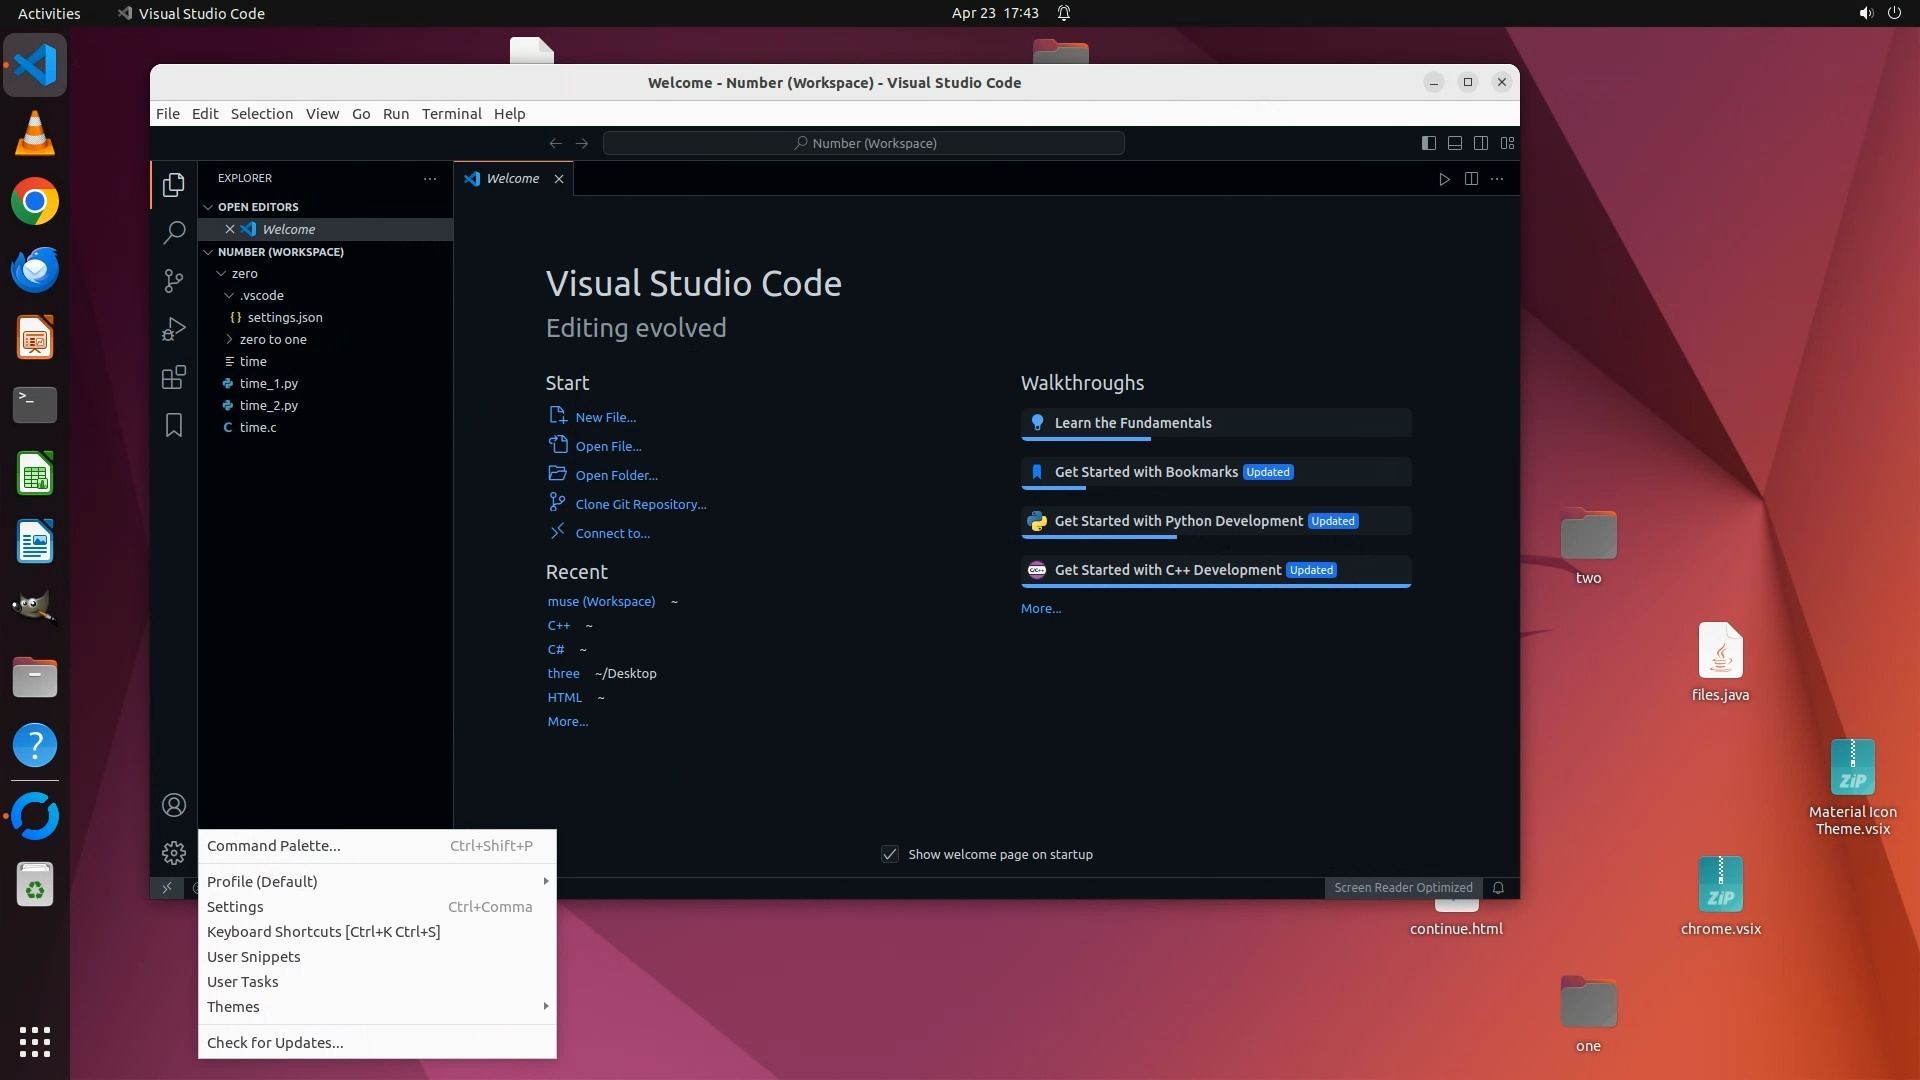Open Bookmarks view in activity bar
Image resolution: width=1920 pixels, height=1080 pixels.
[174, 425]
